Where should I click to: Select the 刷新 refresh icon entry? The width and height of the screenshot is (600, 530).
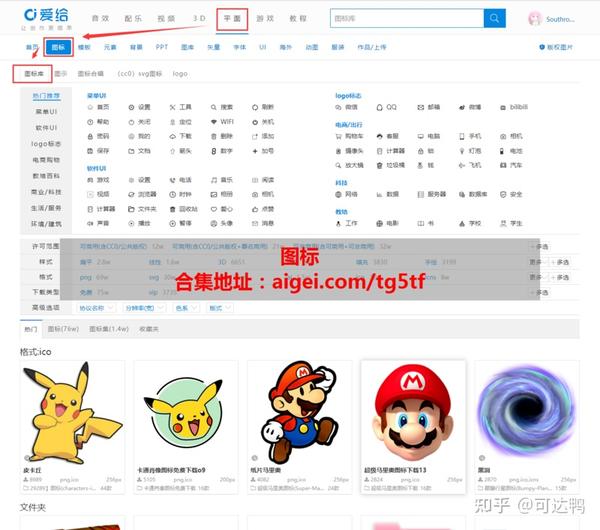pyautogui.click(x=263, y=107)
